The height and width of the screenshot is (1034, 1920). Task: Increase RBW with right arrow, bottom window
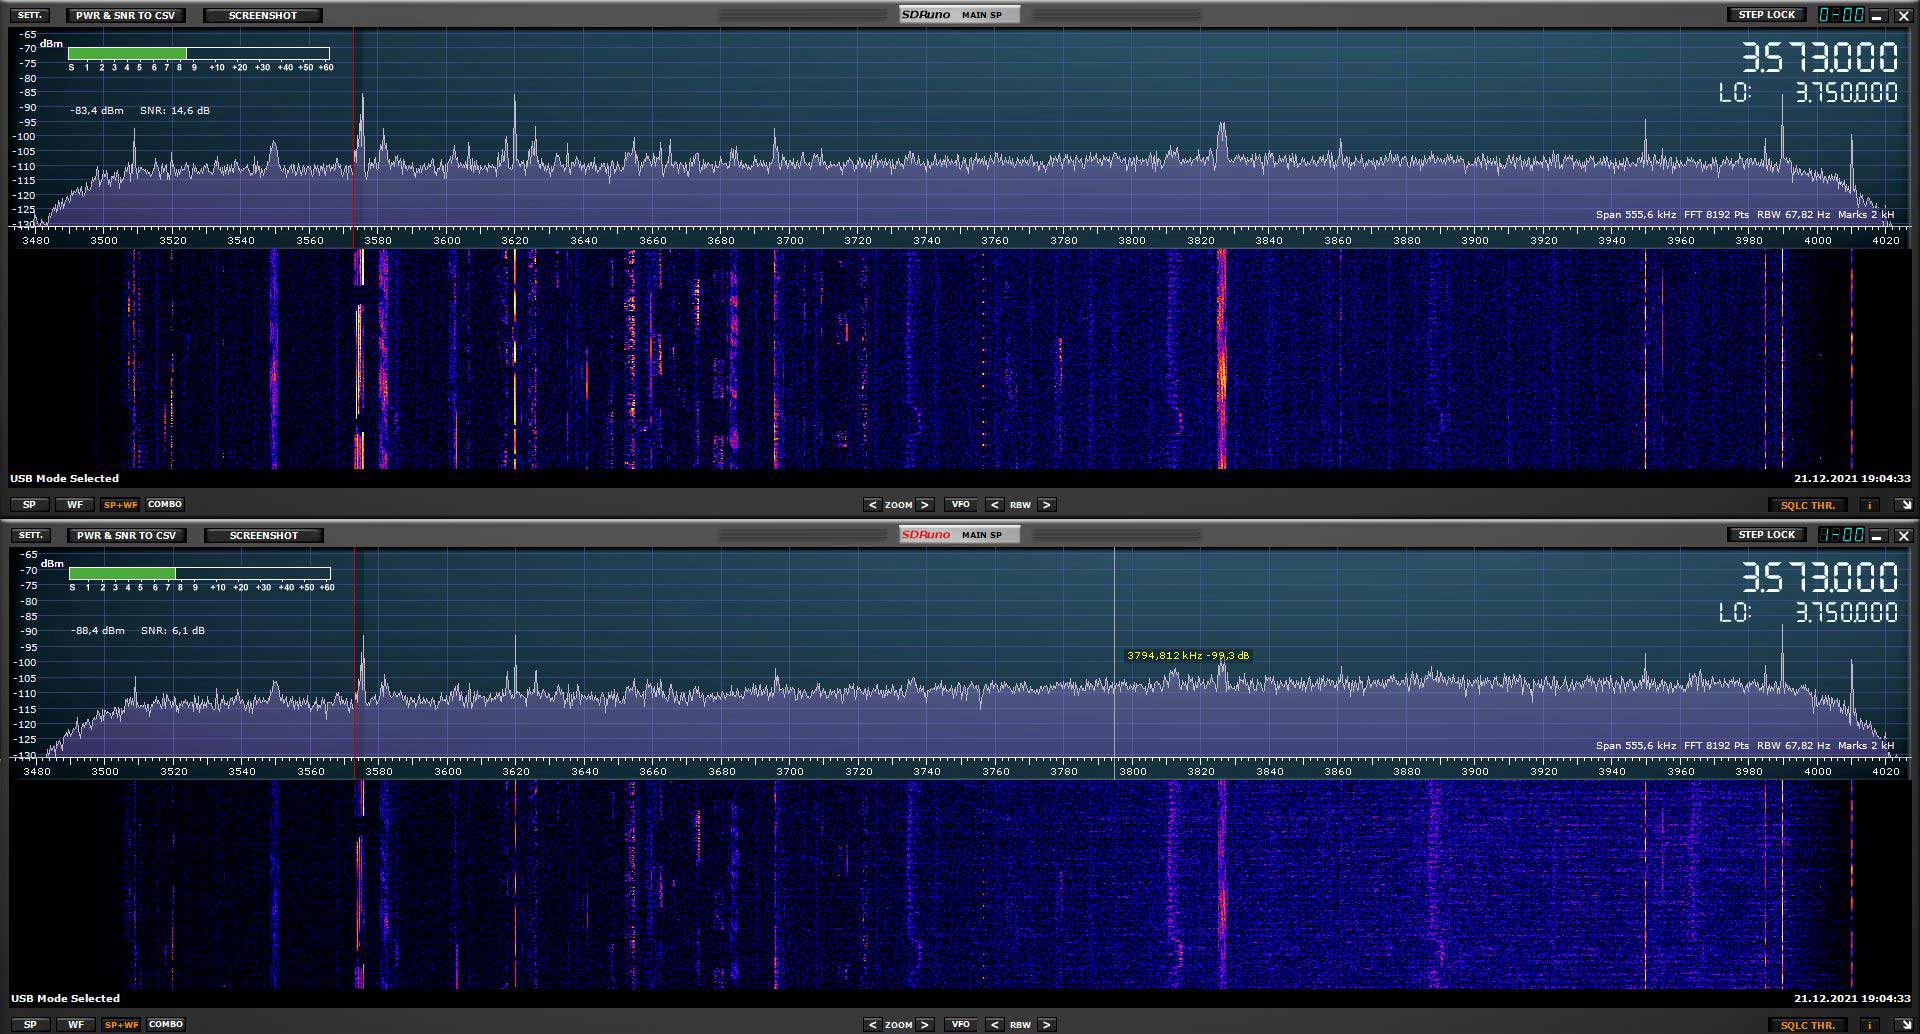[1046, 1025]
